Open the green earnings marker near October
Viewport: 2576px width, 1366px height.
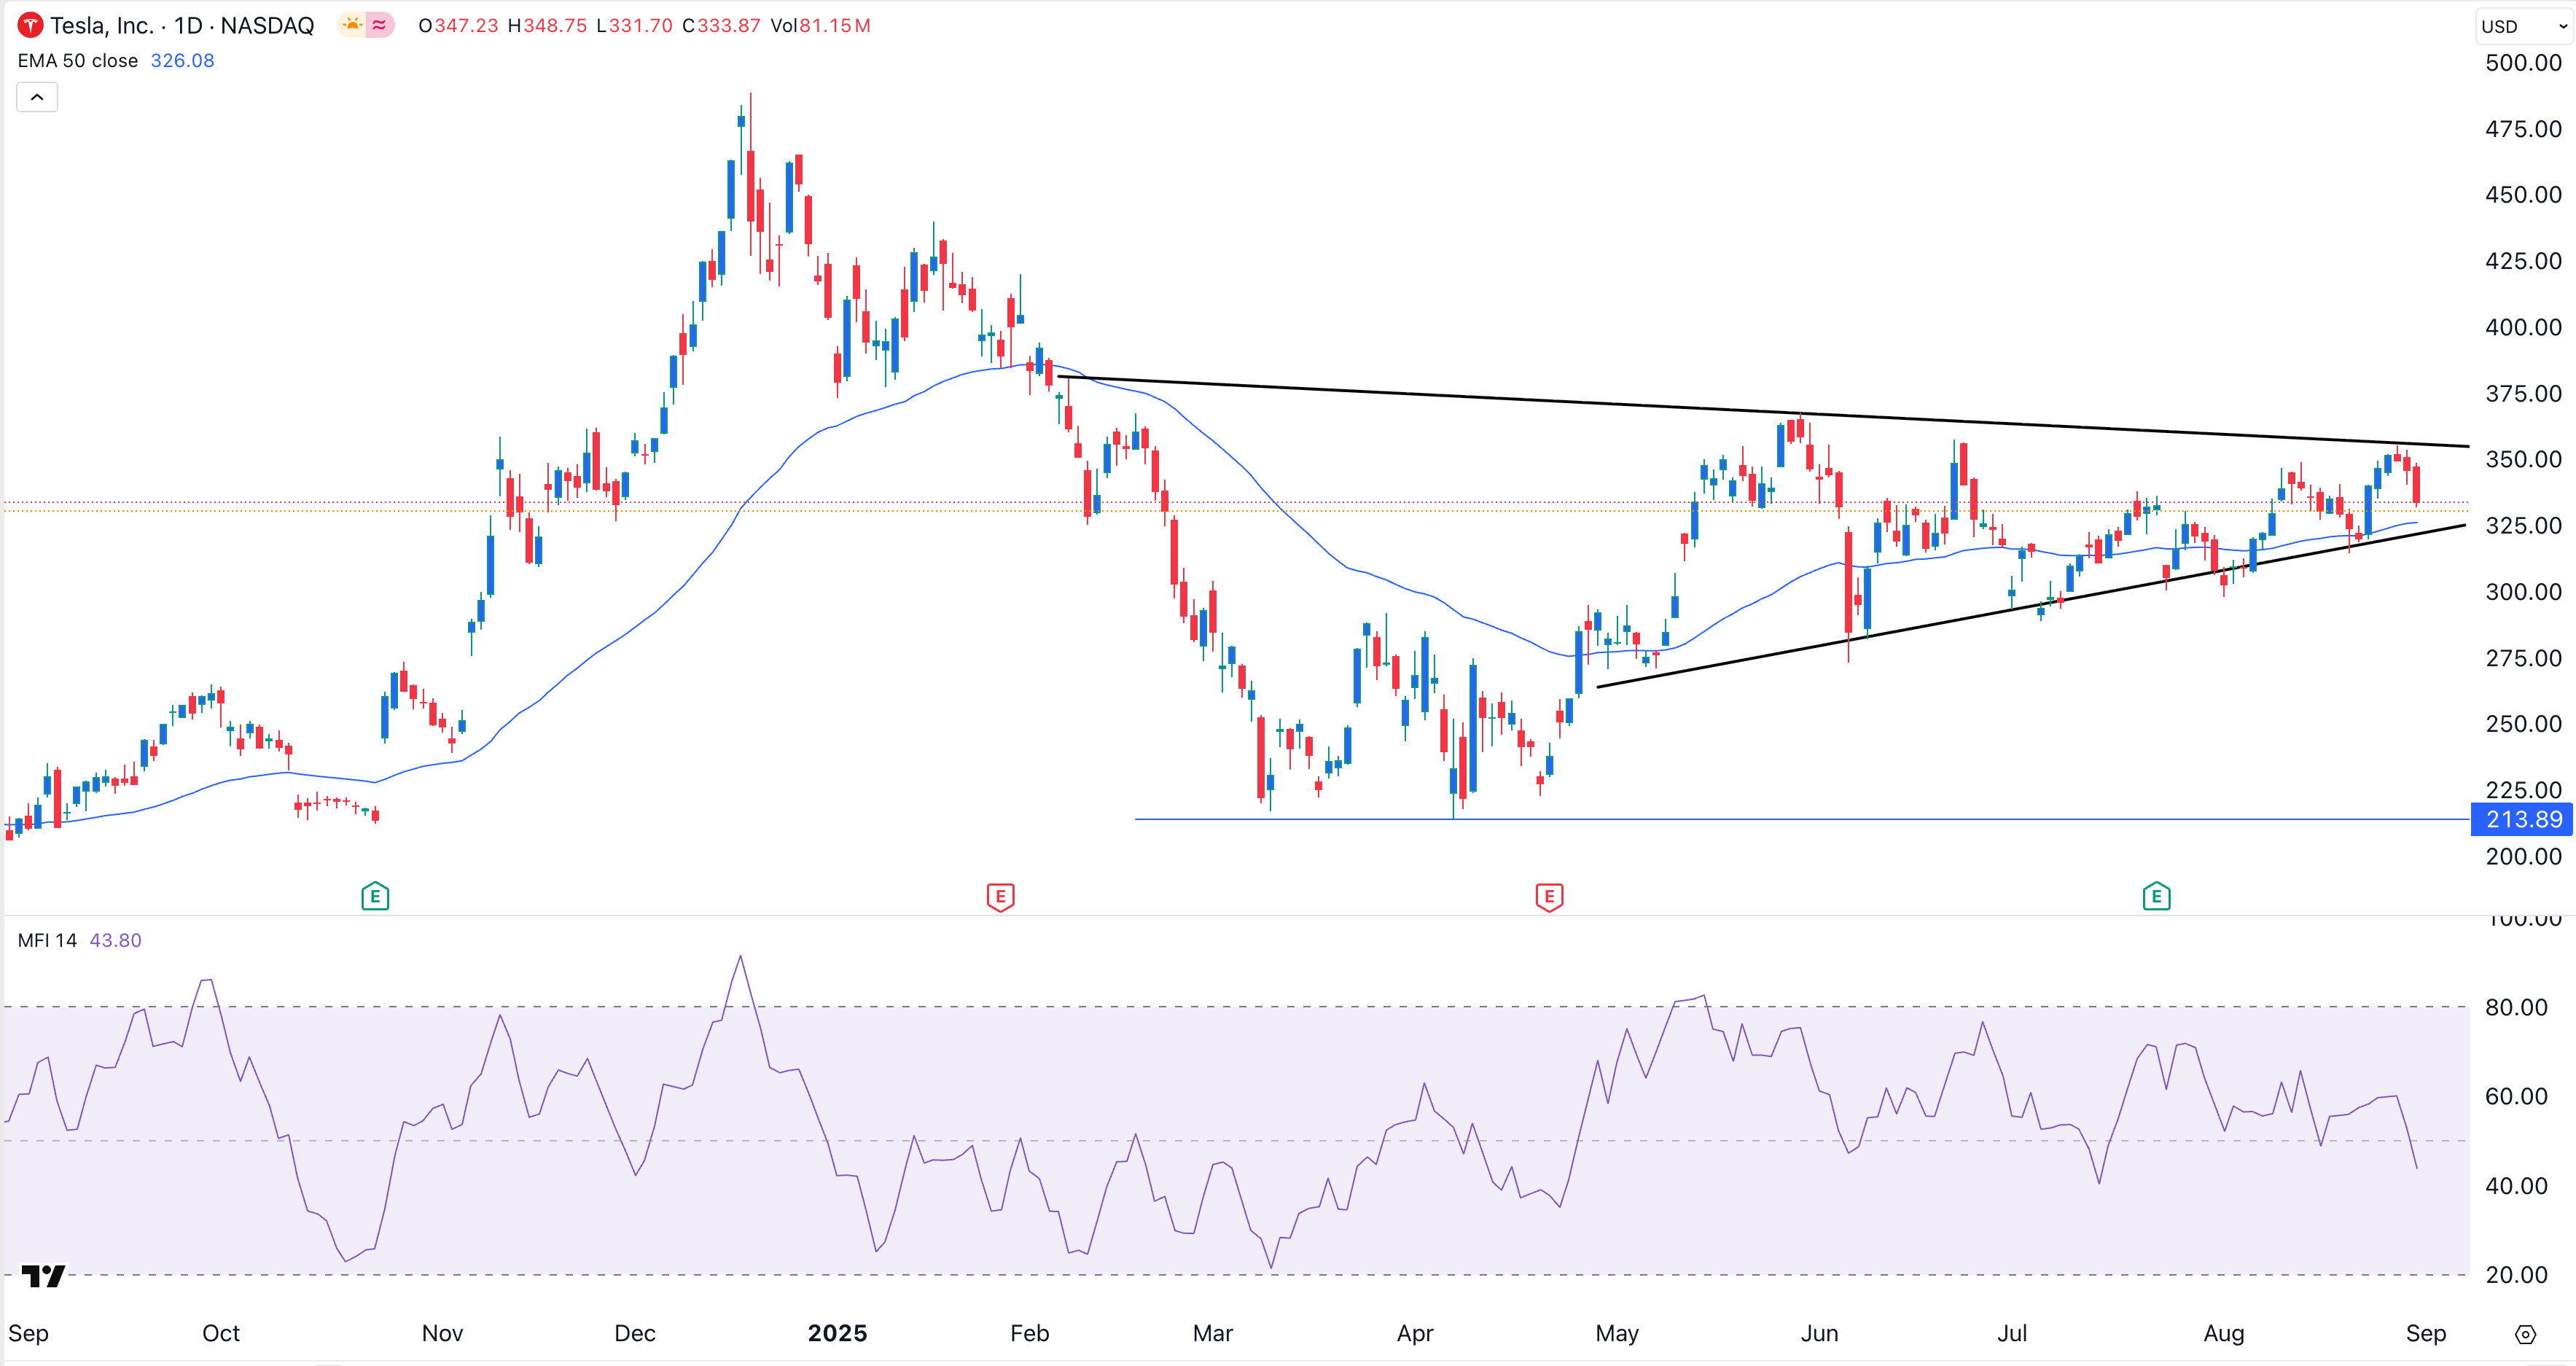375,896
